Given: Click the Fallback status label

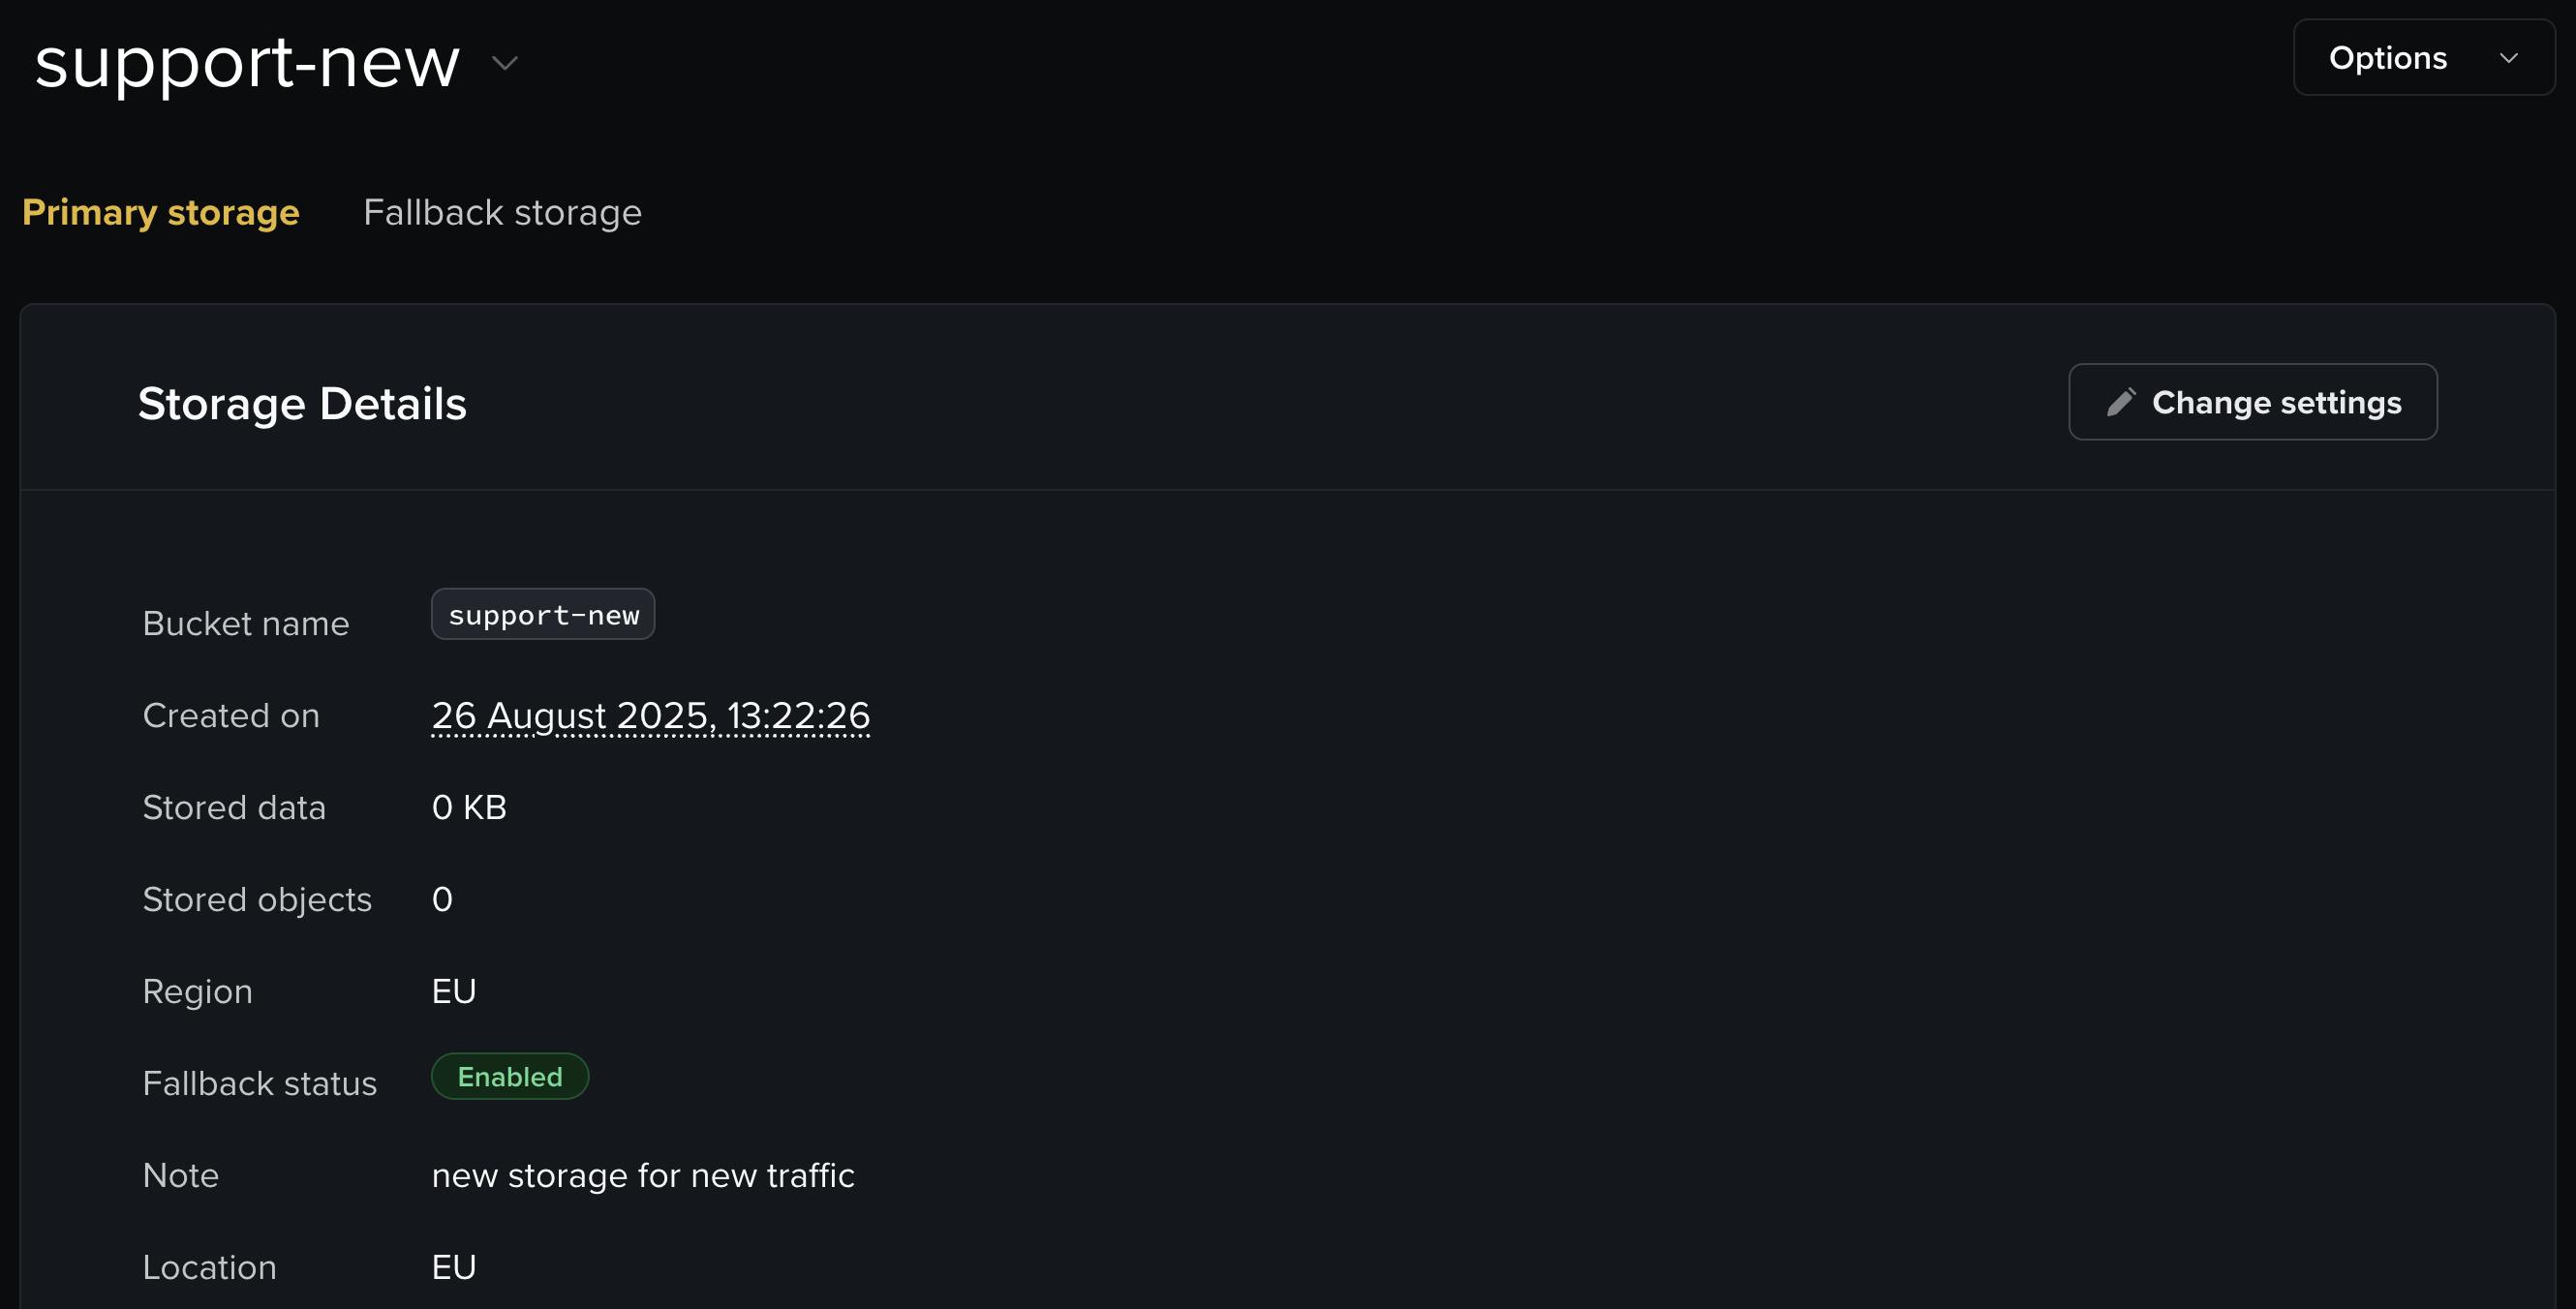Looking at the screenshot, I should pos(260,1084).
